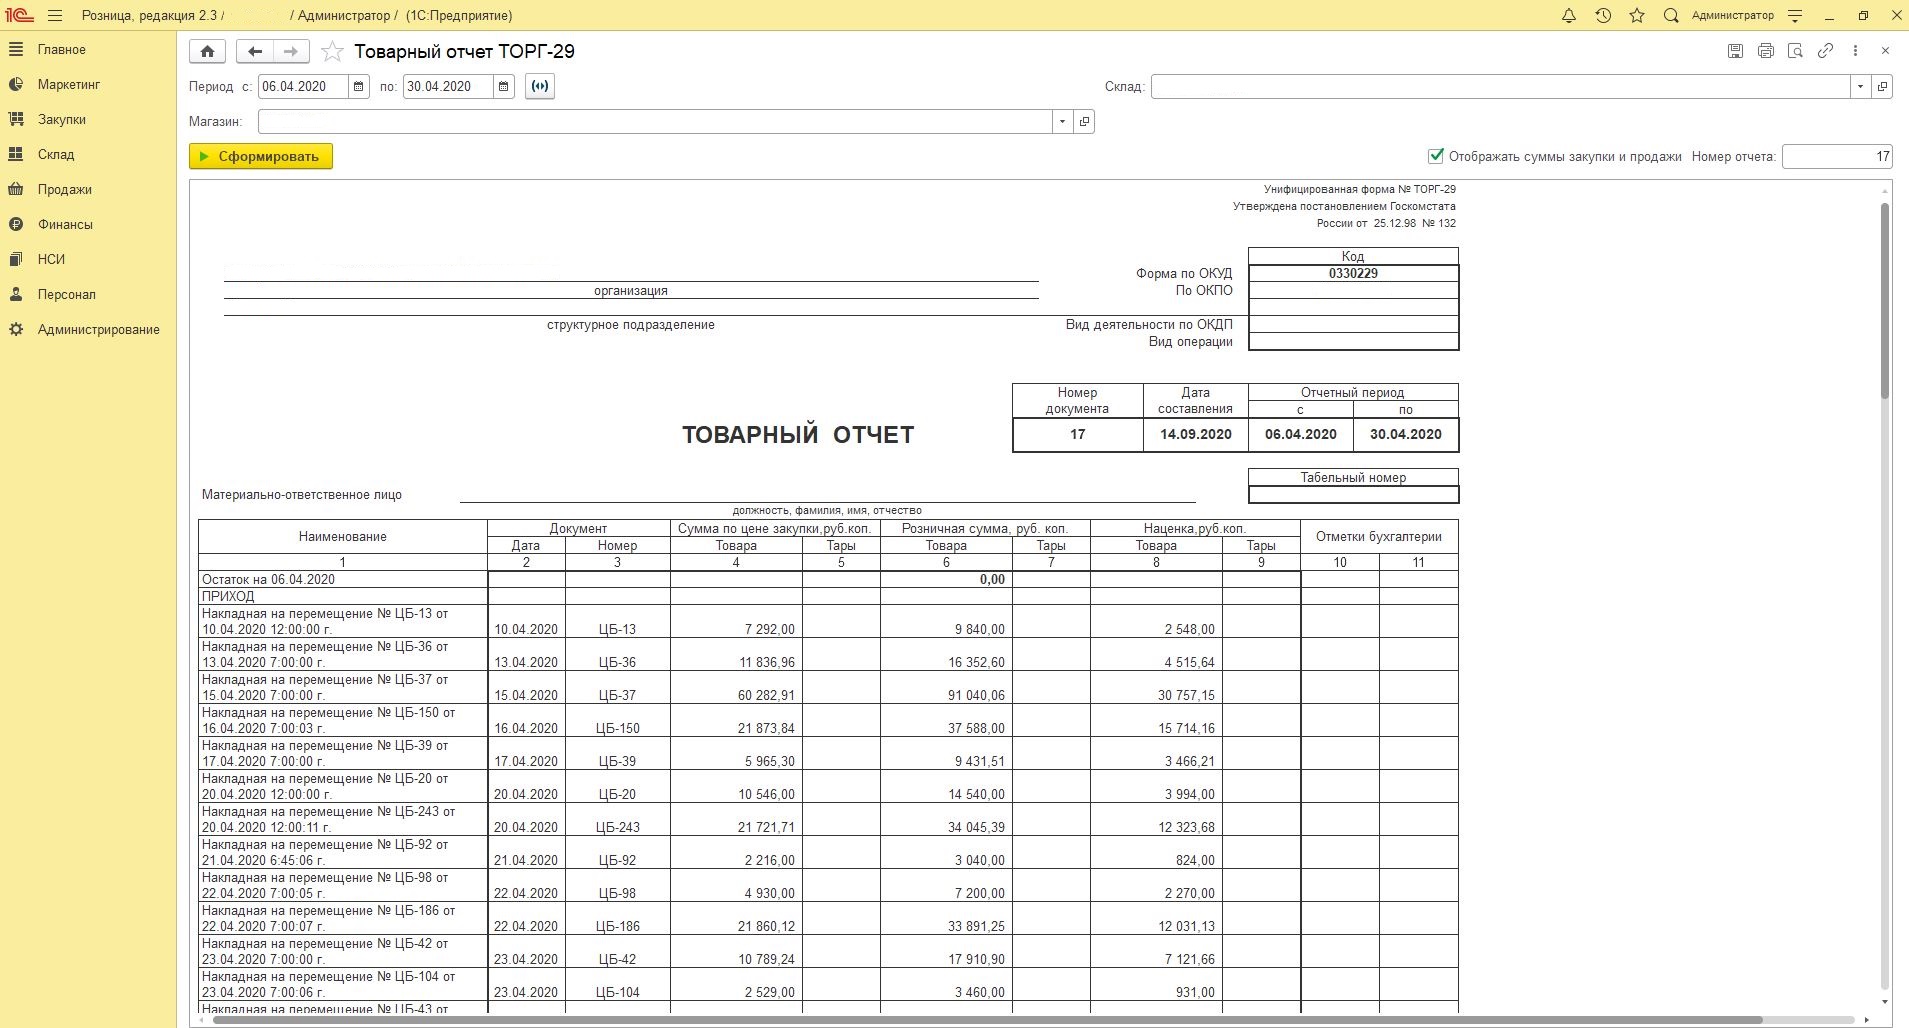Image resolution: width=1909 pixels, height=1028 pixels.
Task: Open the 1C main menu icon
Action: click(19, 16)
